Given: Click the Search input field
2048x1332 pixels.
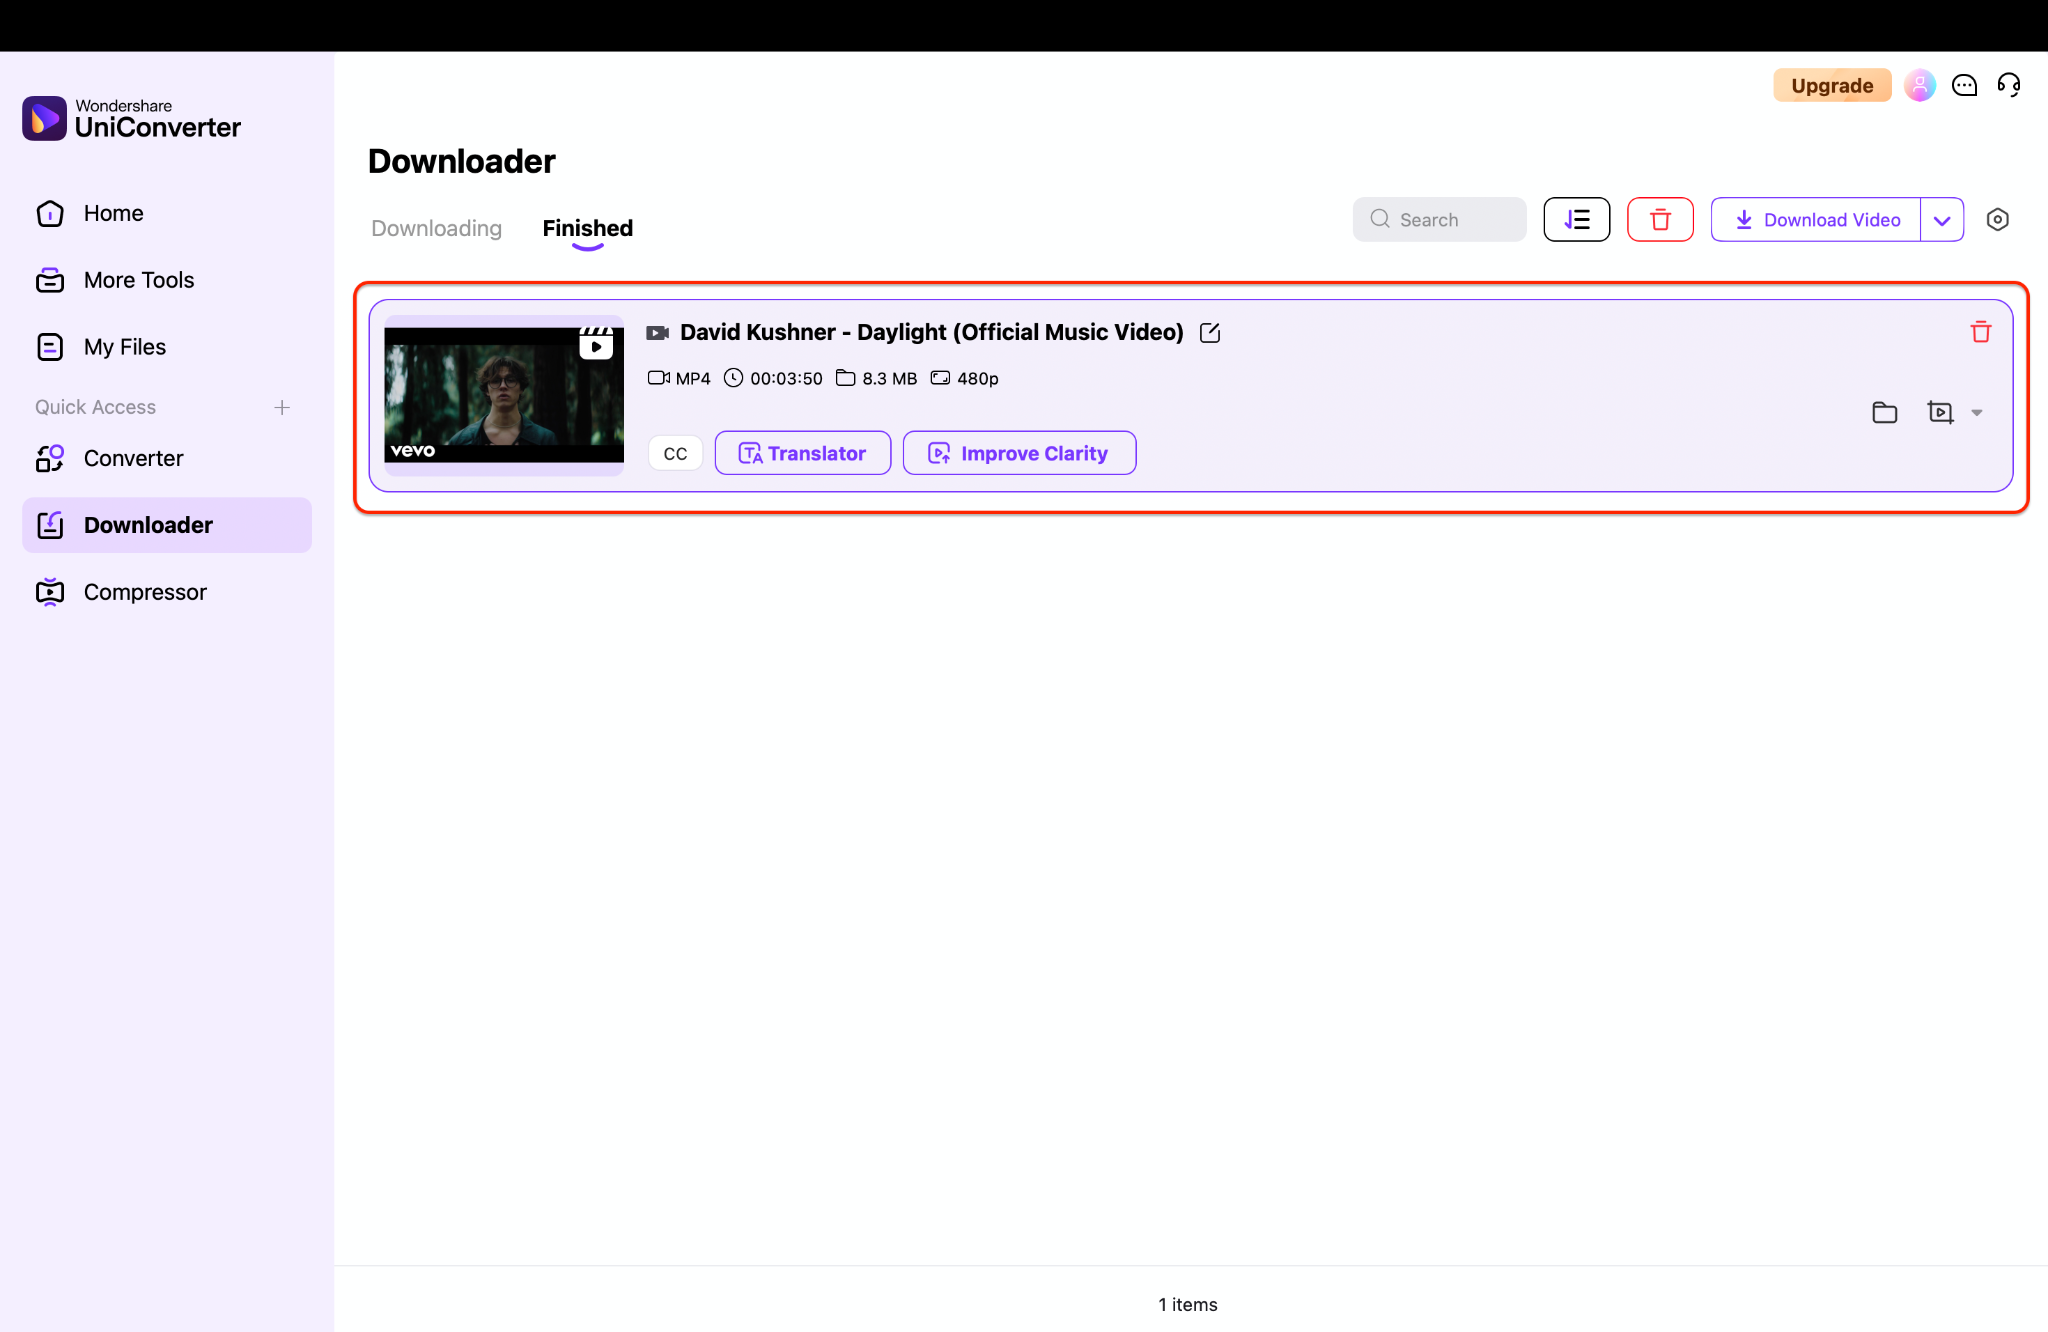Looking at the screenshot, I should pyautogui.click(x=1440, y=219).
